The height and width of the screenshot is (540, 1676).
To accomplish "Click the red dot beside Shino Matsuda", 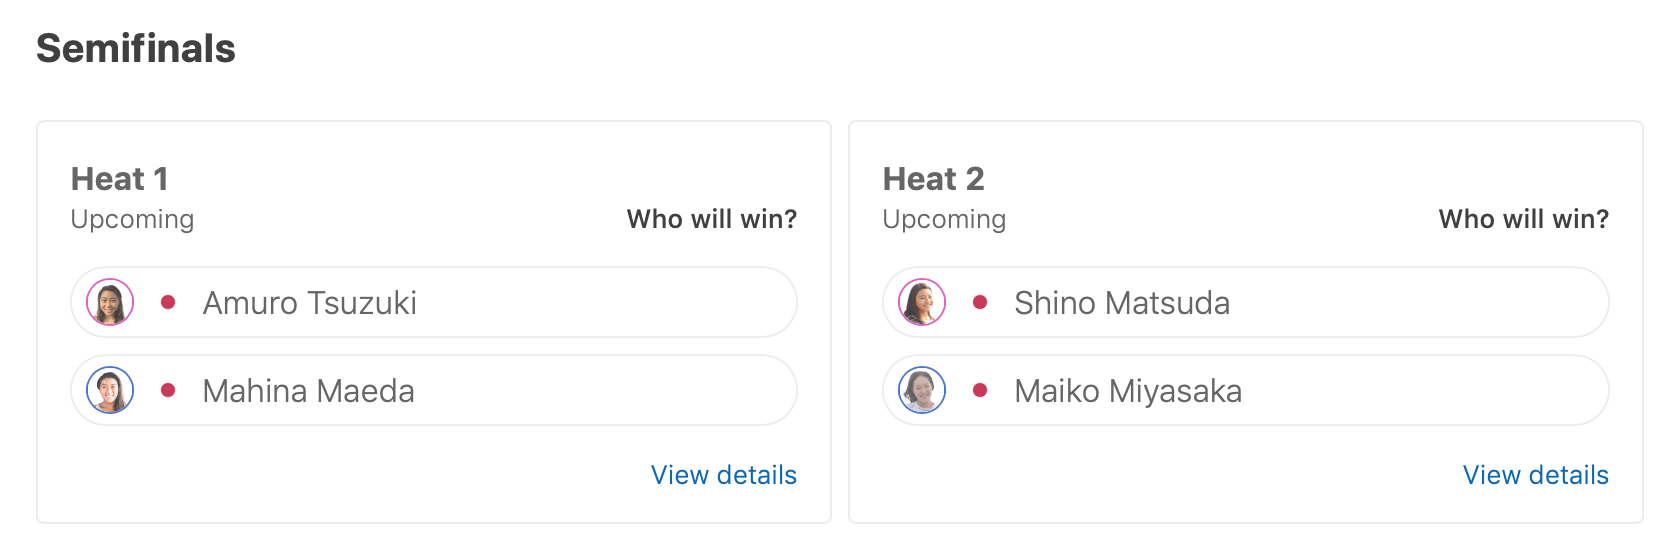I will (x=980, y=302).
